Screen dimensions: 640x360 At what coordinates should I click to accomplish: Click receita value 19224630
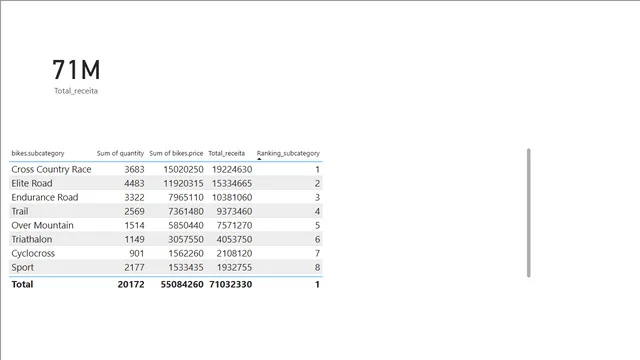(x=232, y=169)
